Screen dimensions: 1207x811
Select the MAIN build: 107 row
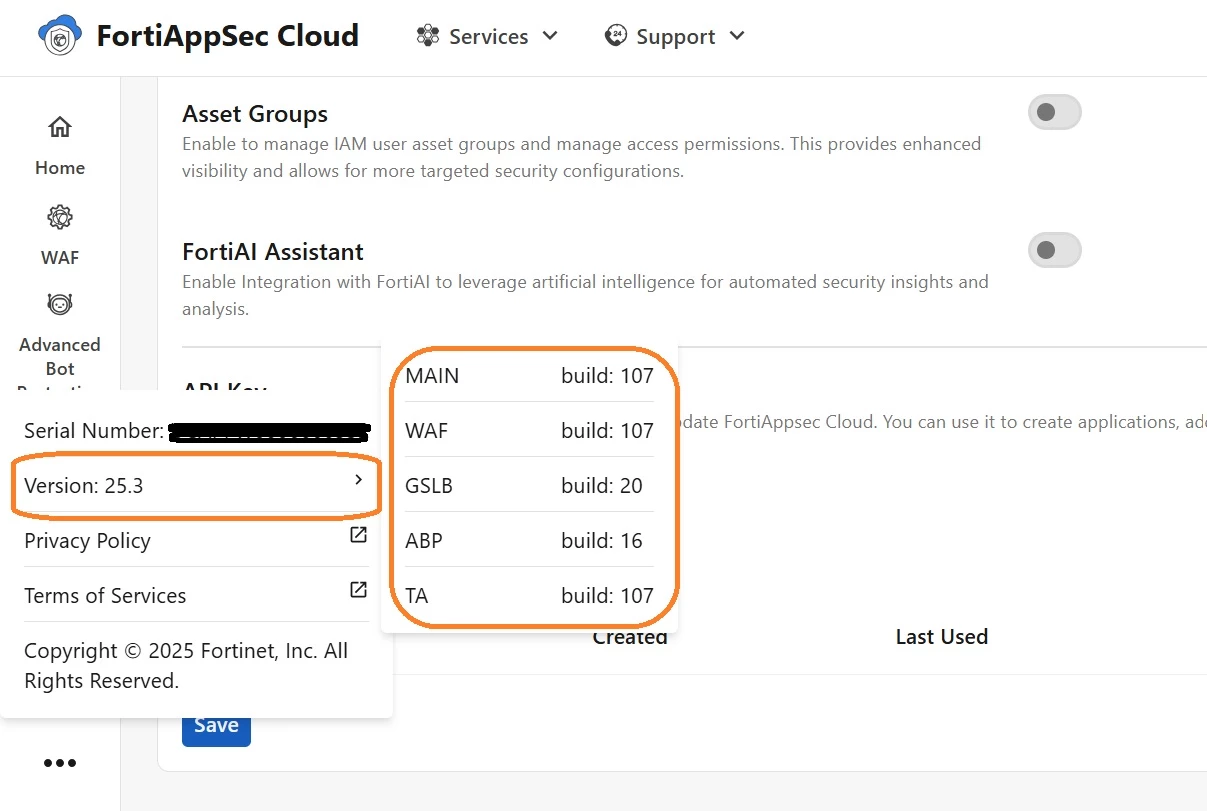click(x=529, y=376)
